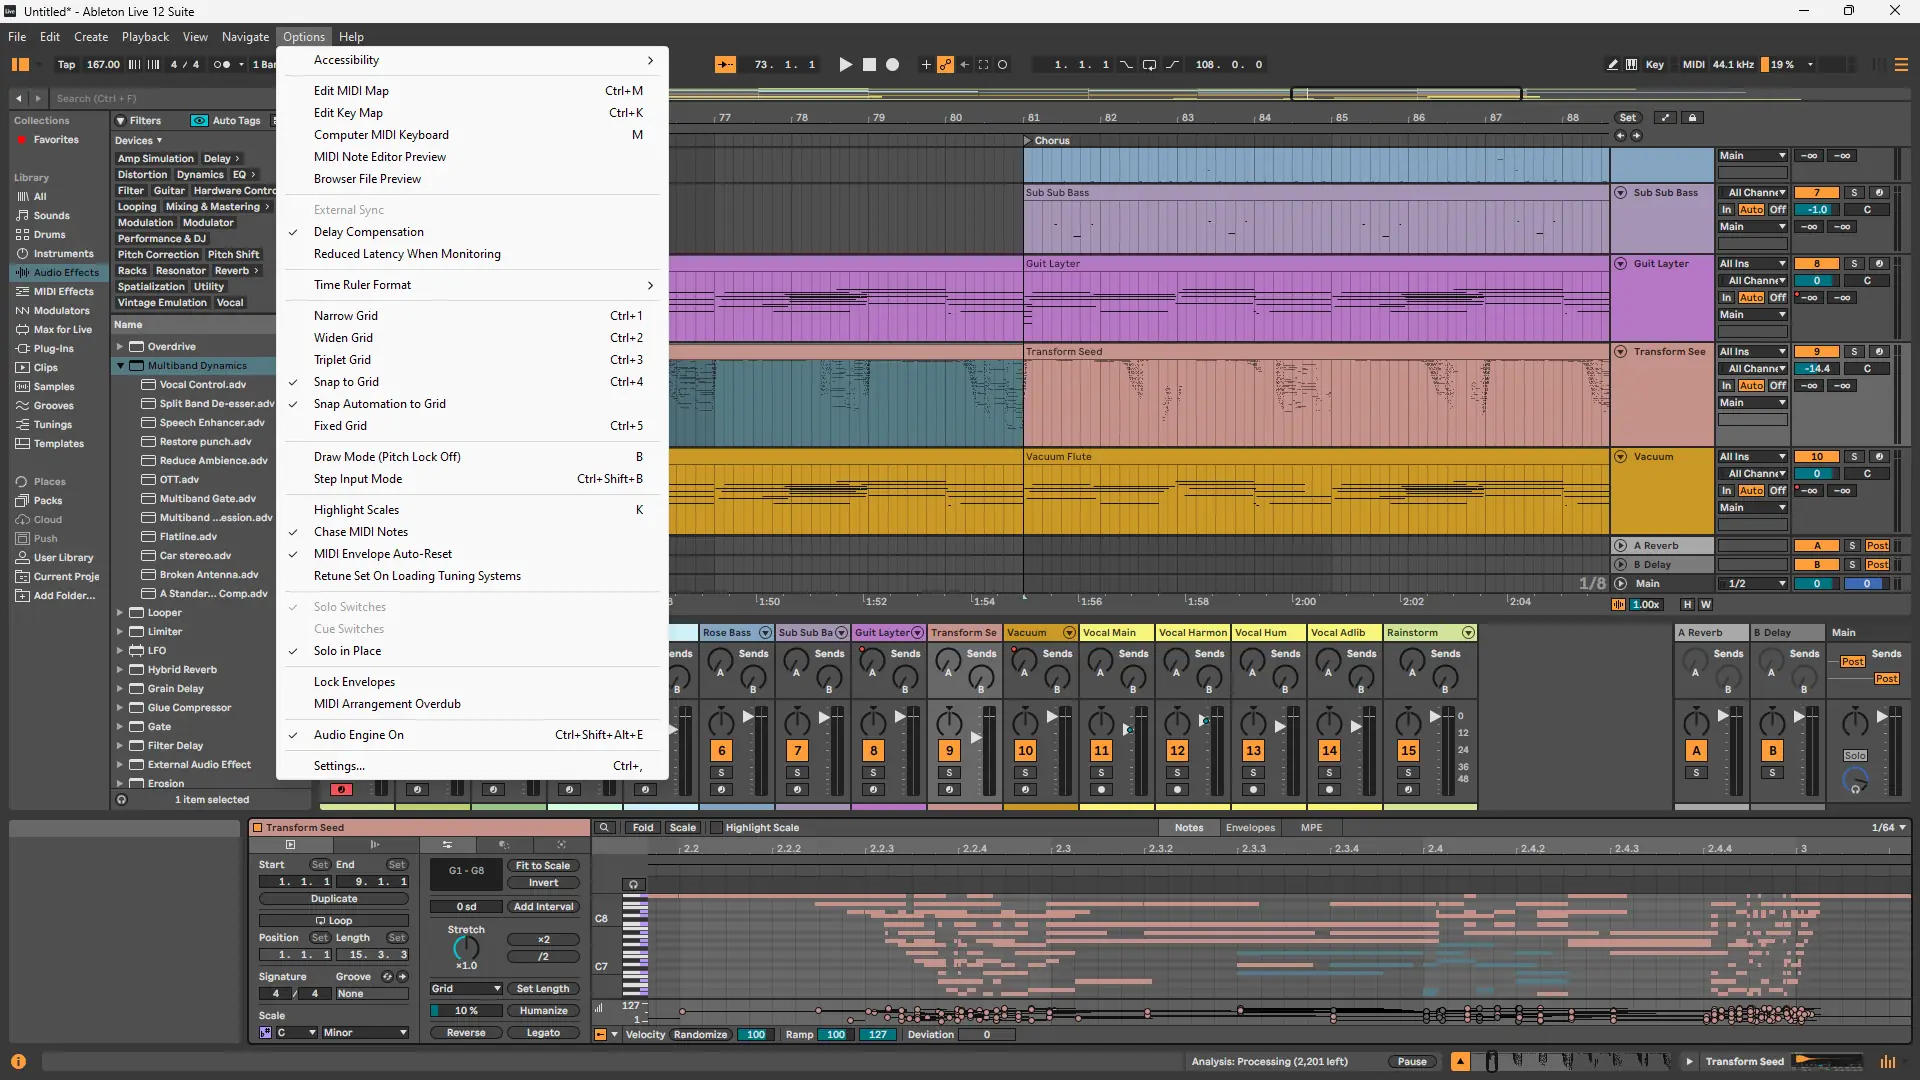Toggle the Automation Arm button
Image resolution: width=1920 pixels, height=1080 pixels.
coord(945,65)
